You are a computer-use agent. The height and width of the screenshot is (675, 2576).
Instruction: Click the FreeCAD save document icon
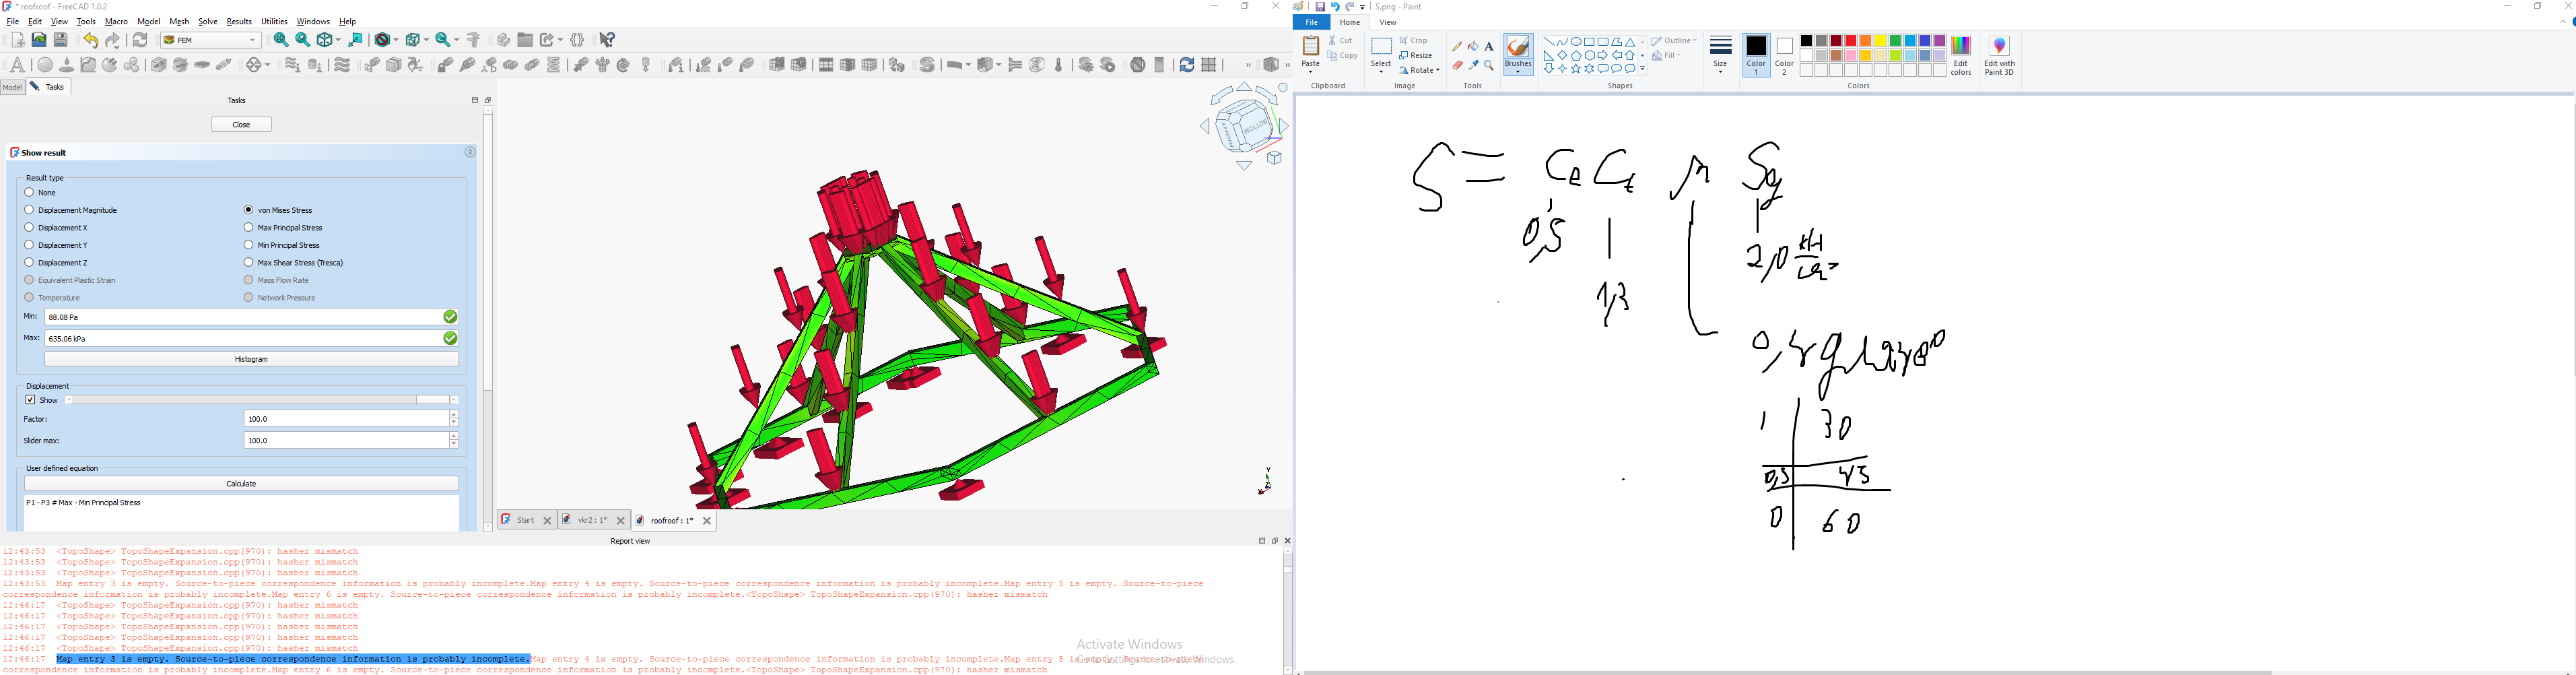61,40
